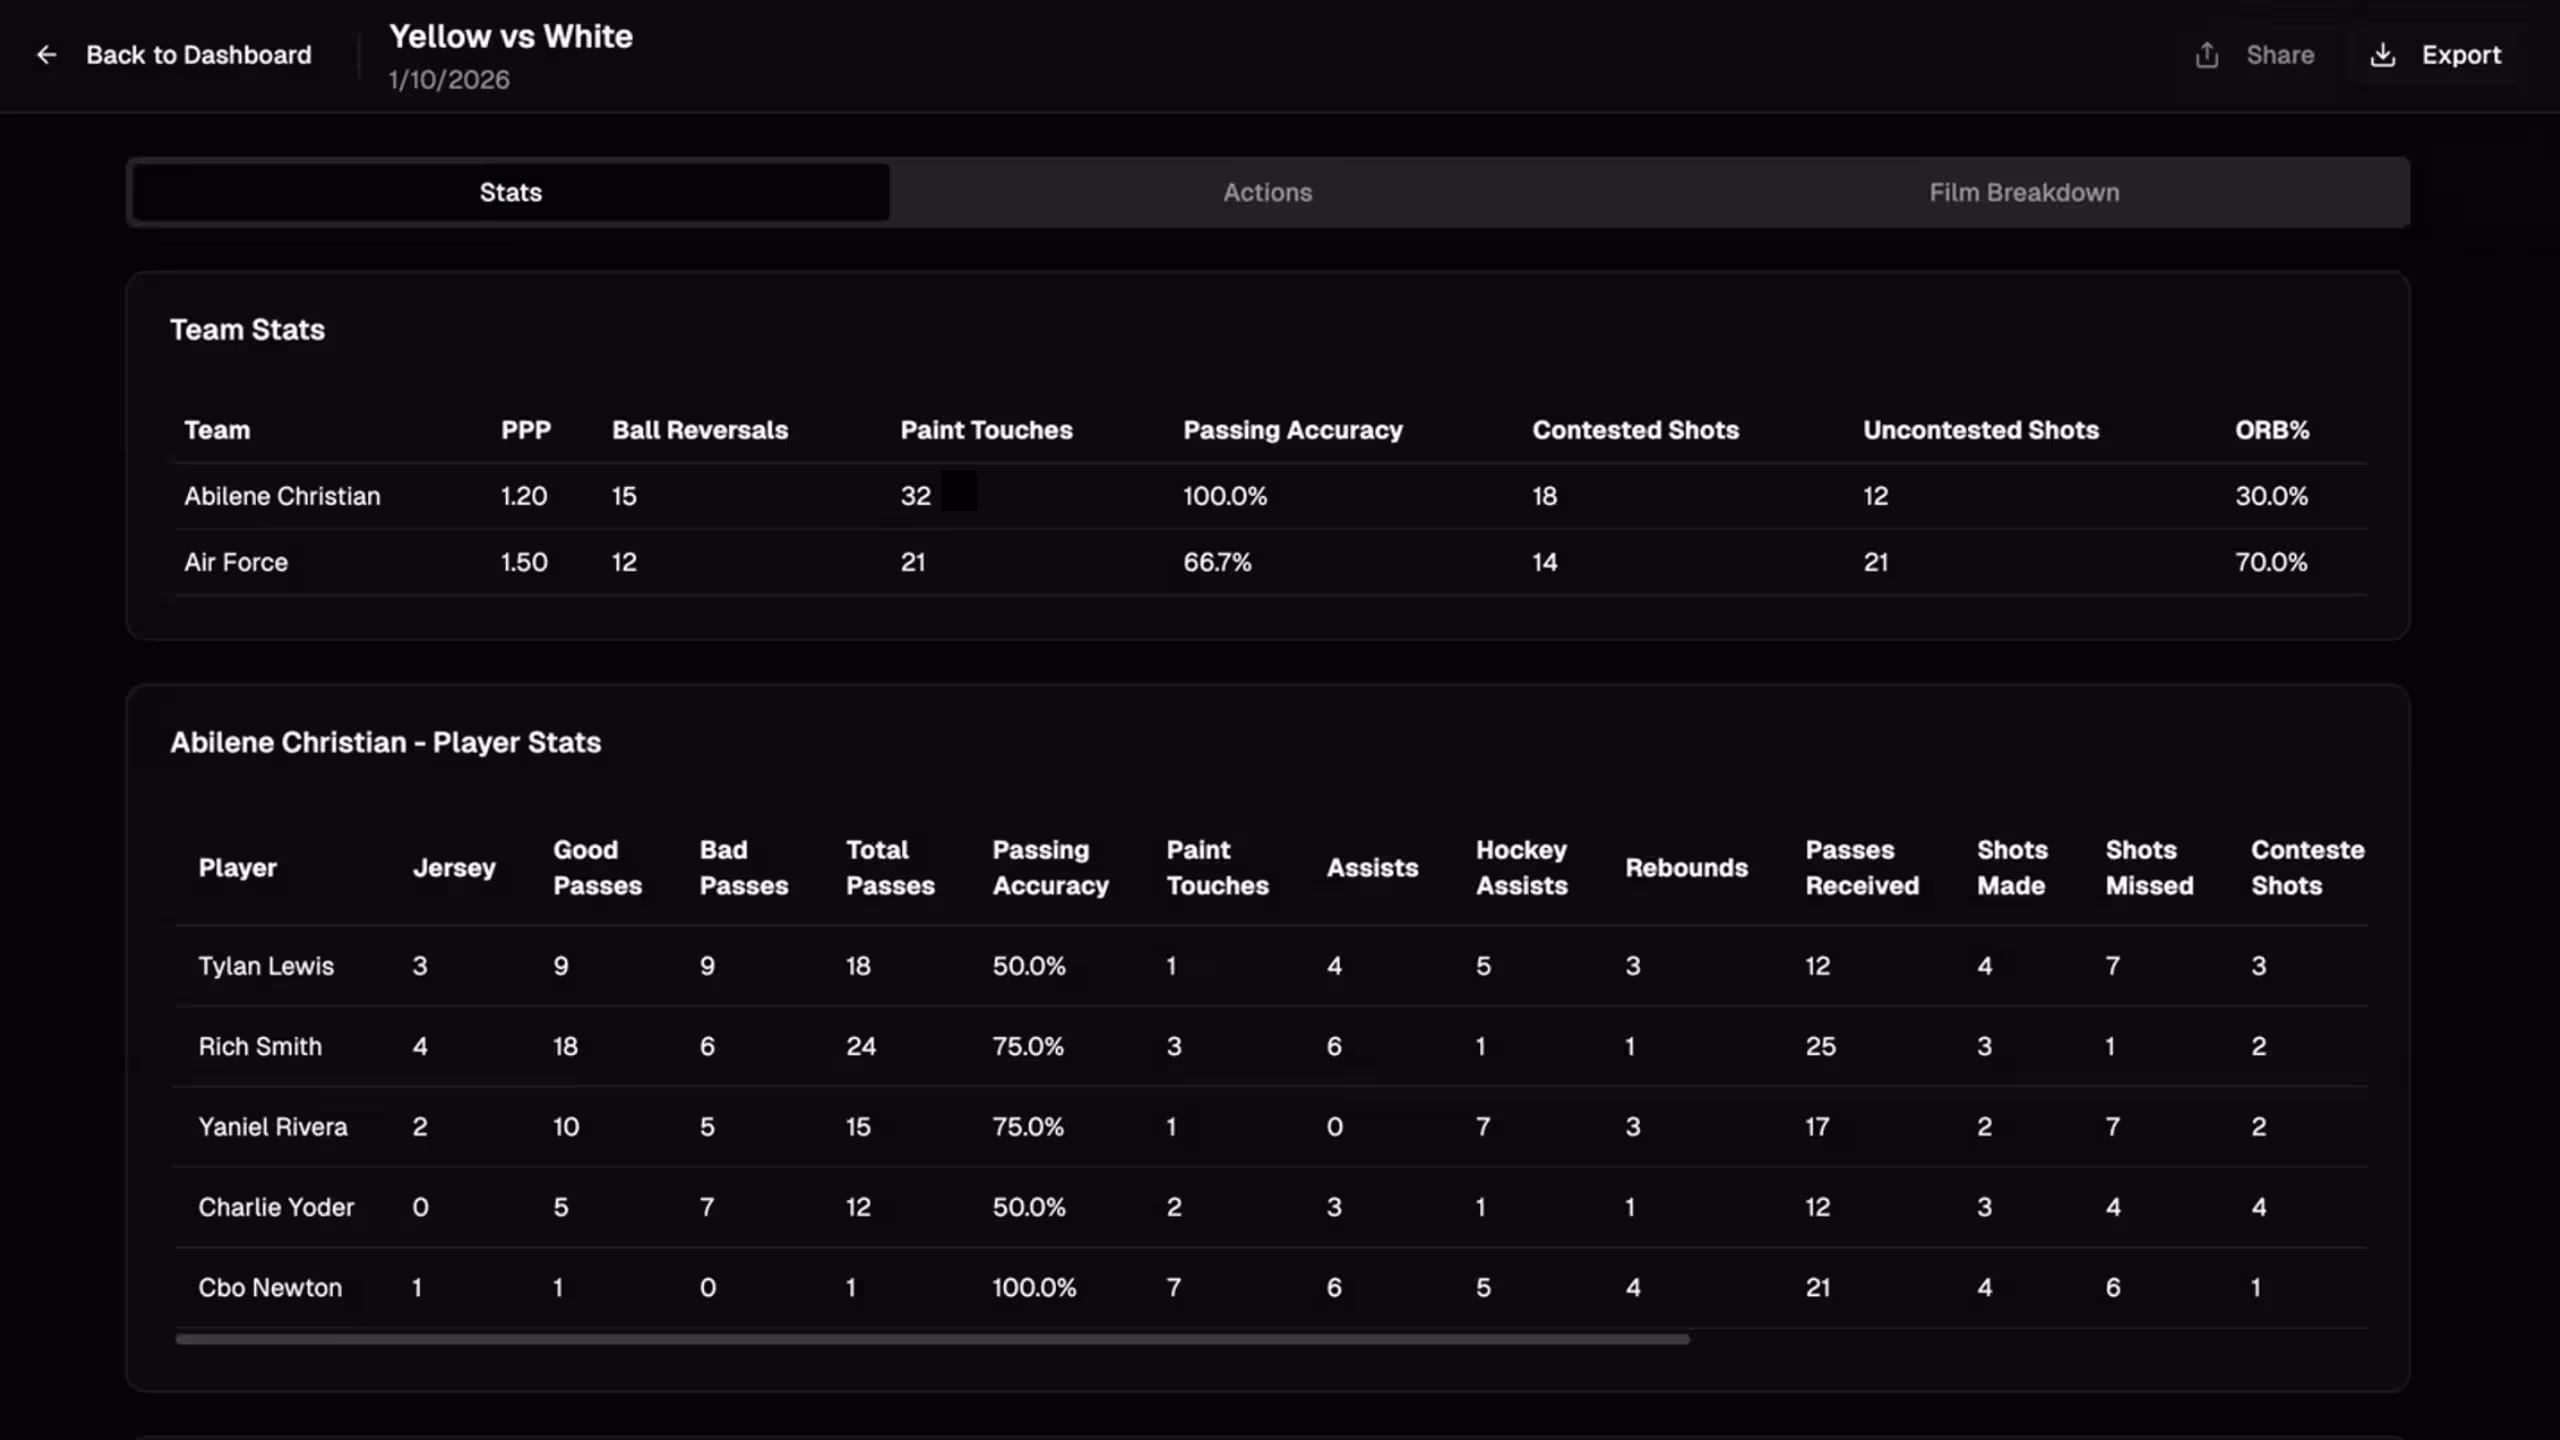Click the Passing Accuracy team column header
The width and height of the screenshot is (2560, 1440).
coord(1292,430)
